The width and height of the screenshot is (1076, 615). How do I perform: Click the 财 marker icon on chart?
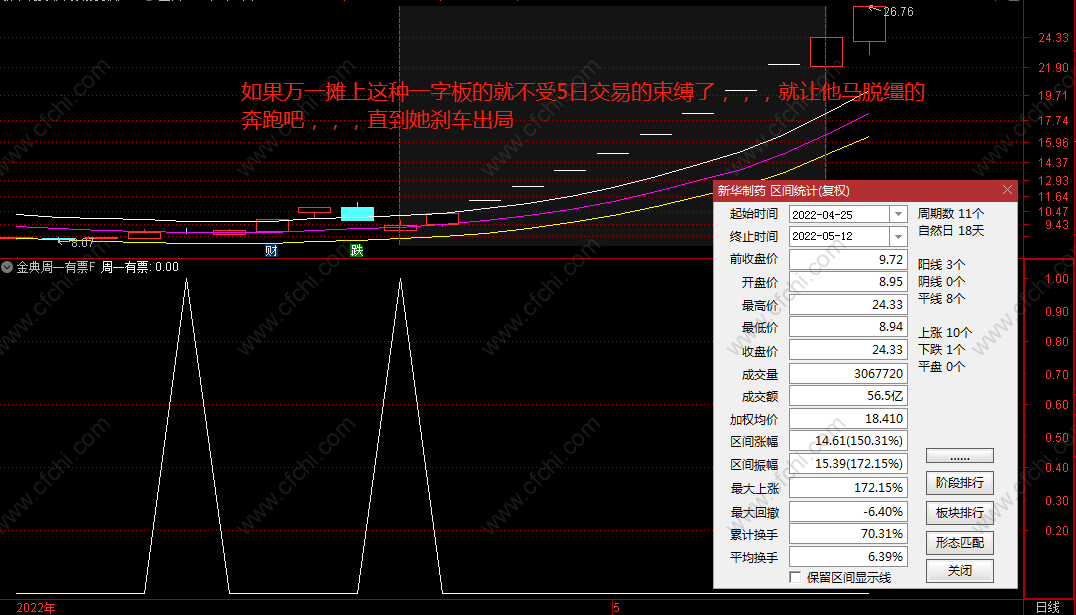tap(271, 251)
